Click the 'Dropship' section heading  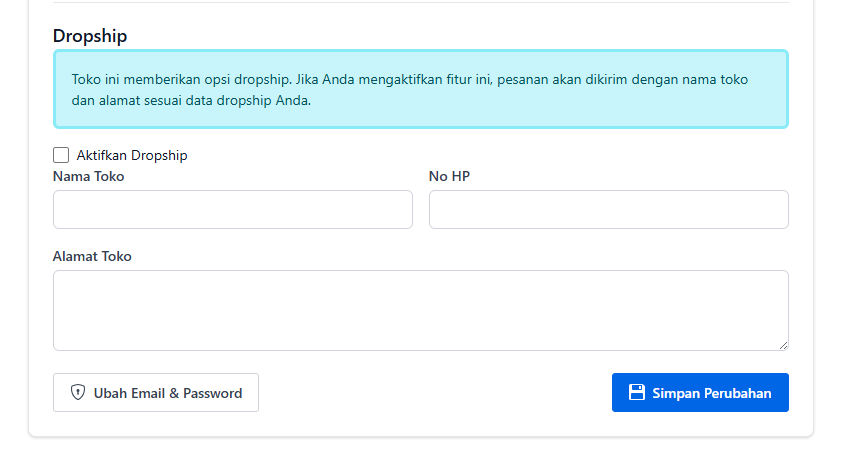pos(90,36)
